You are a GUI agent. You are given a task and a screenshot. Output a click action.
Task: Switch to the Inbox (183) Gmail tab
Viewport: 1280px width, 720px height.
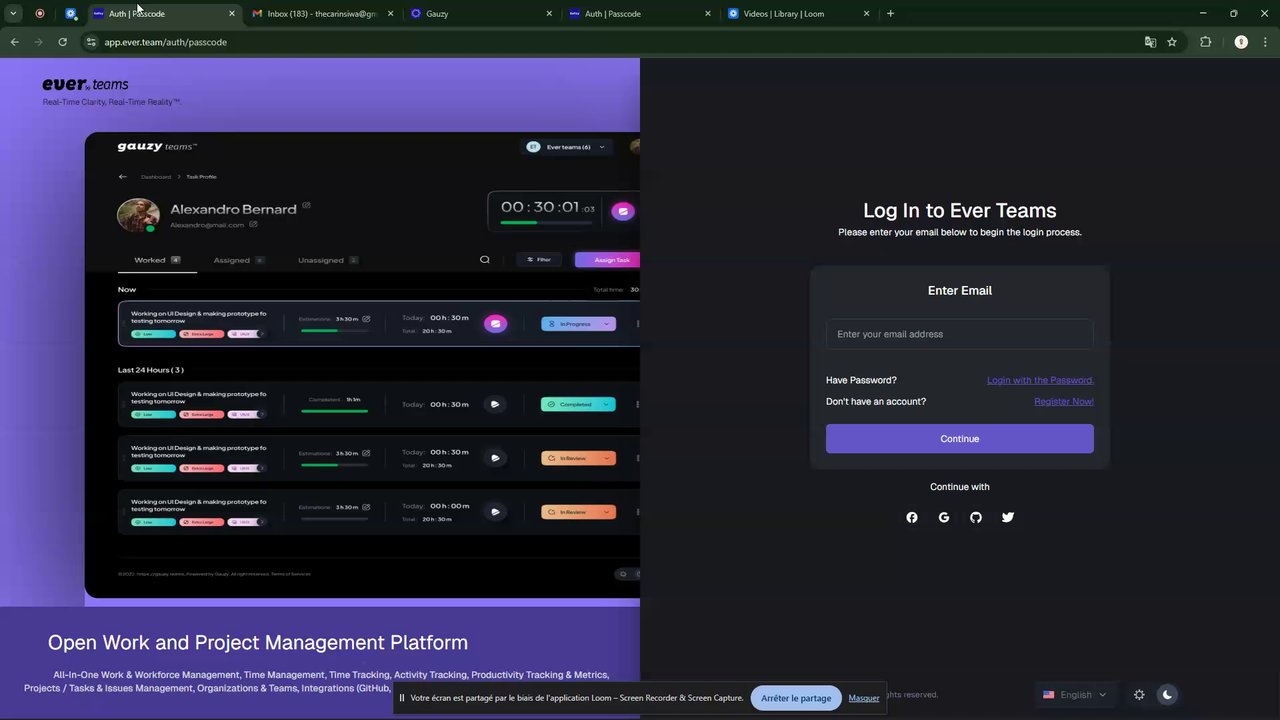[x=322, y=14]
